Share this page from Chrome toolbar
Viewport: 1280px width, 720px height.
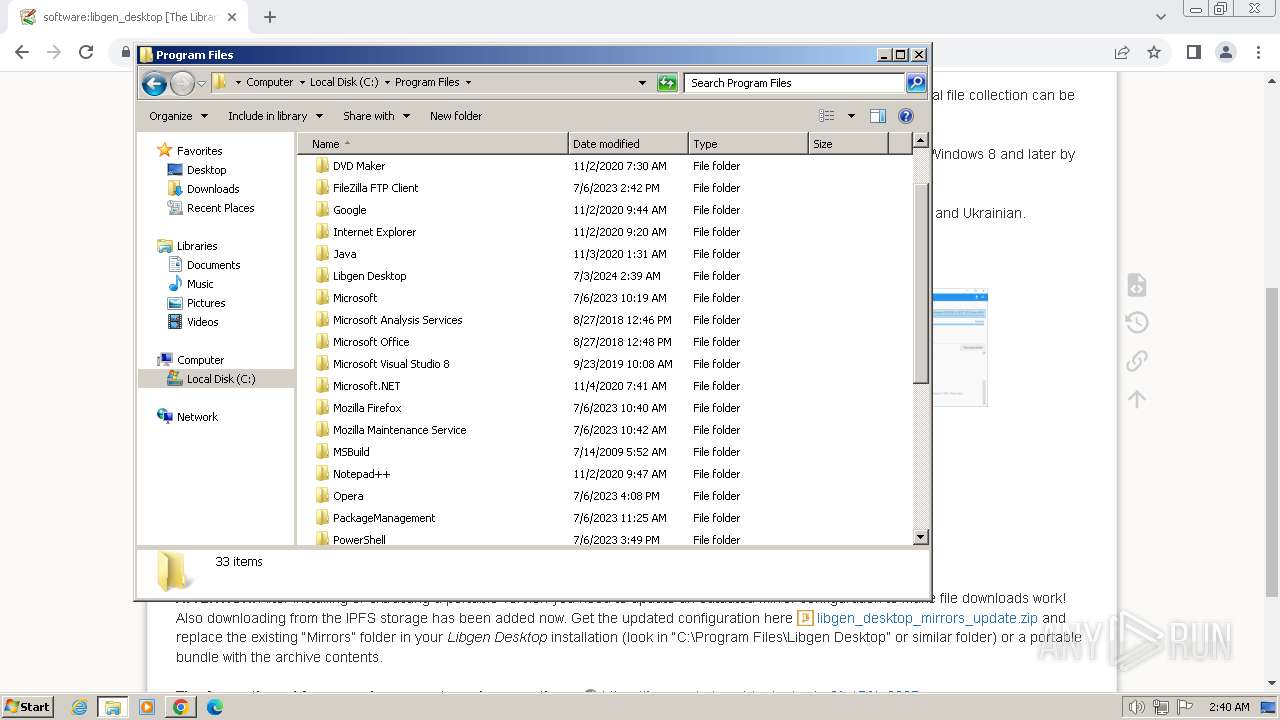(1122, 52)
